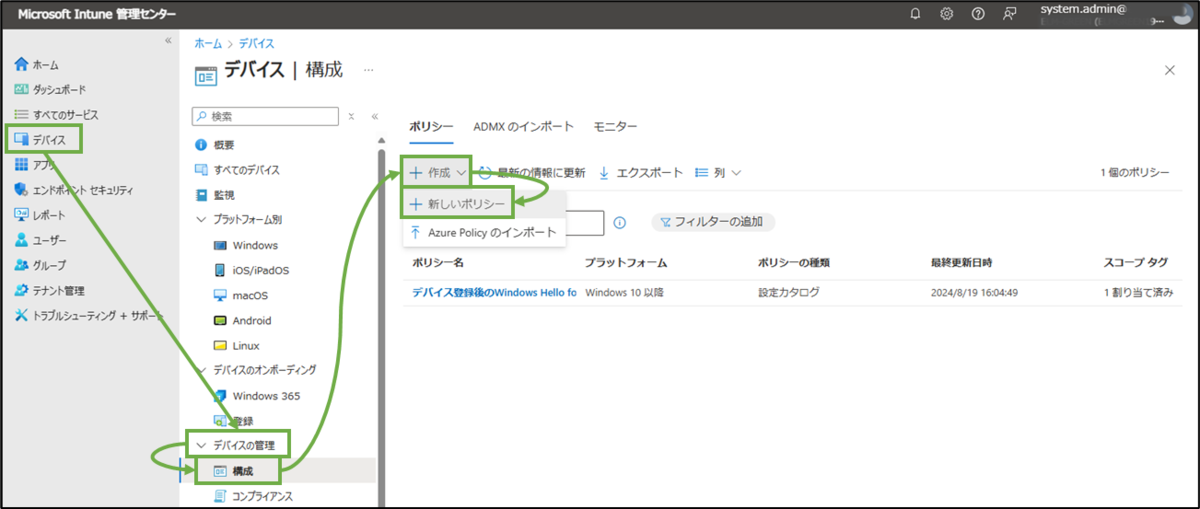The height and width of the screenshot is (509, 1200).
Task: Click the Windows 10 以降 cell
Action: tap(624, 292)
